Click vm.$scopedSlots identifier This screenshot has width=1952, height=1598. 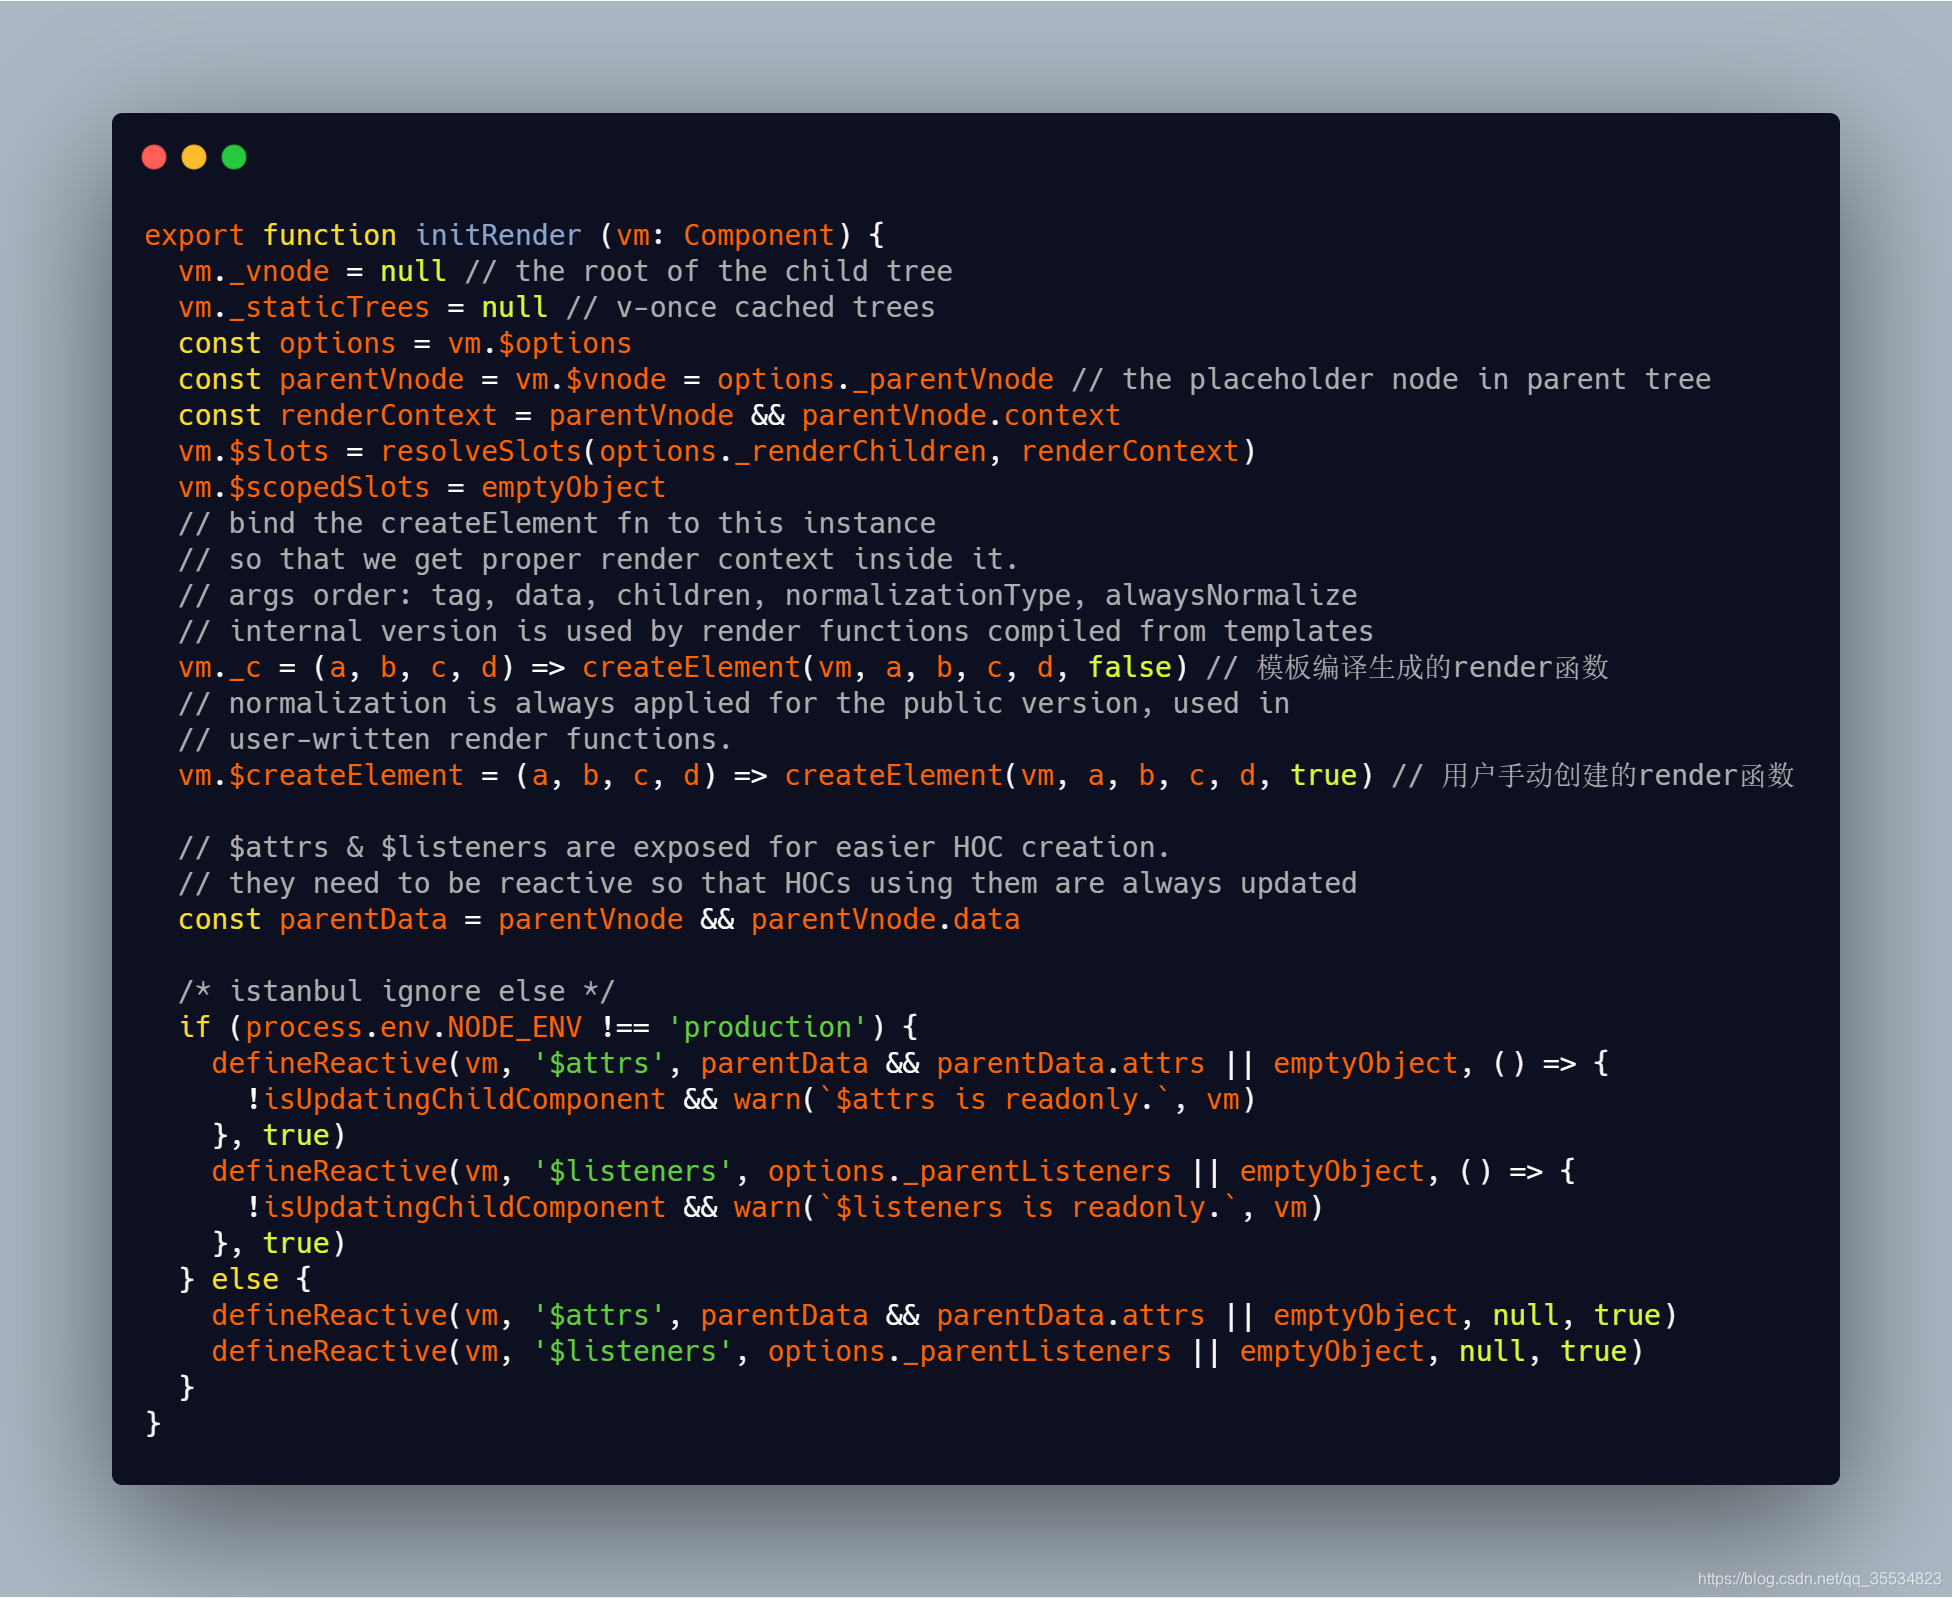[x=304, y=487]
